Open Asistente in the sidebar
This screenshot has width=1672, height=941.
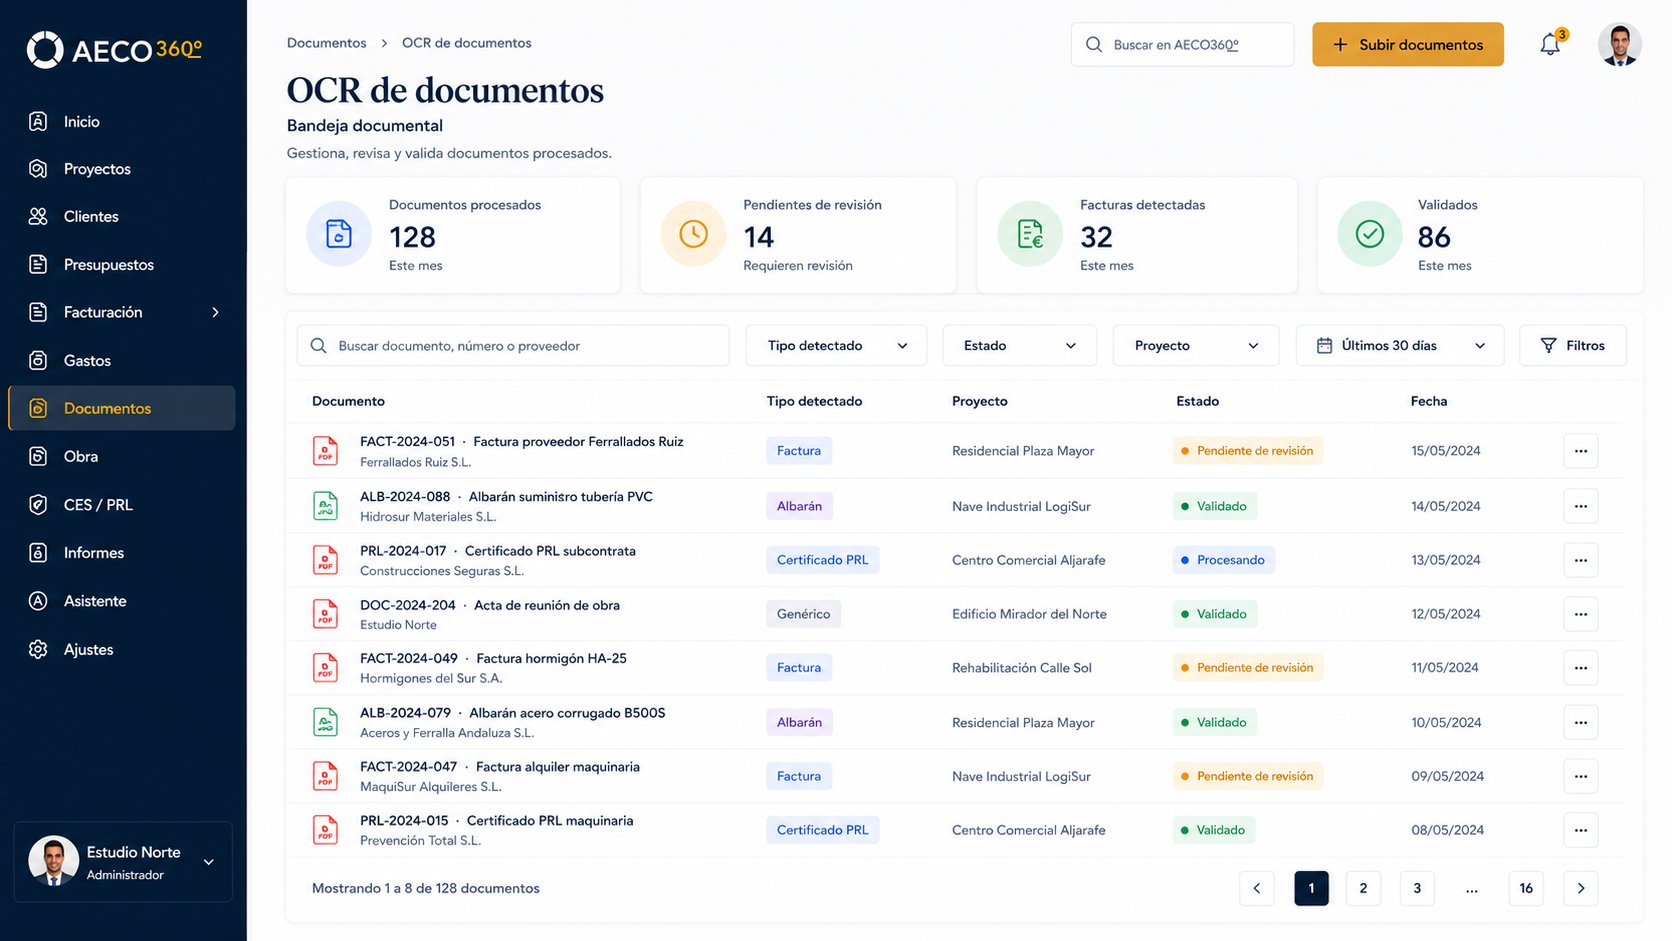122,601
